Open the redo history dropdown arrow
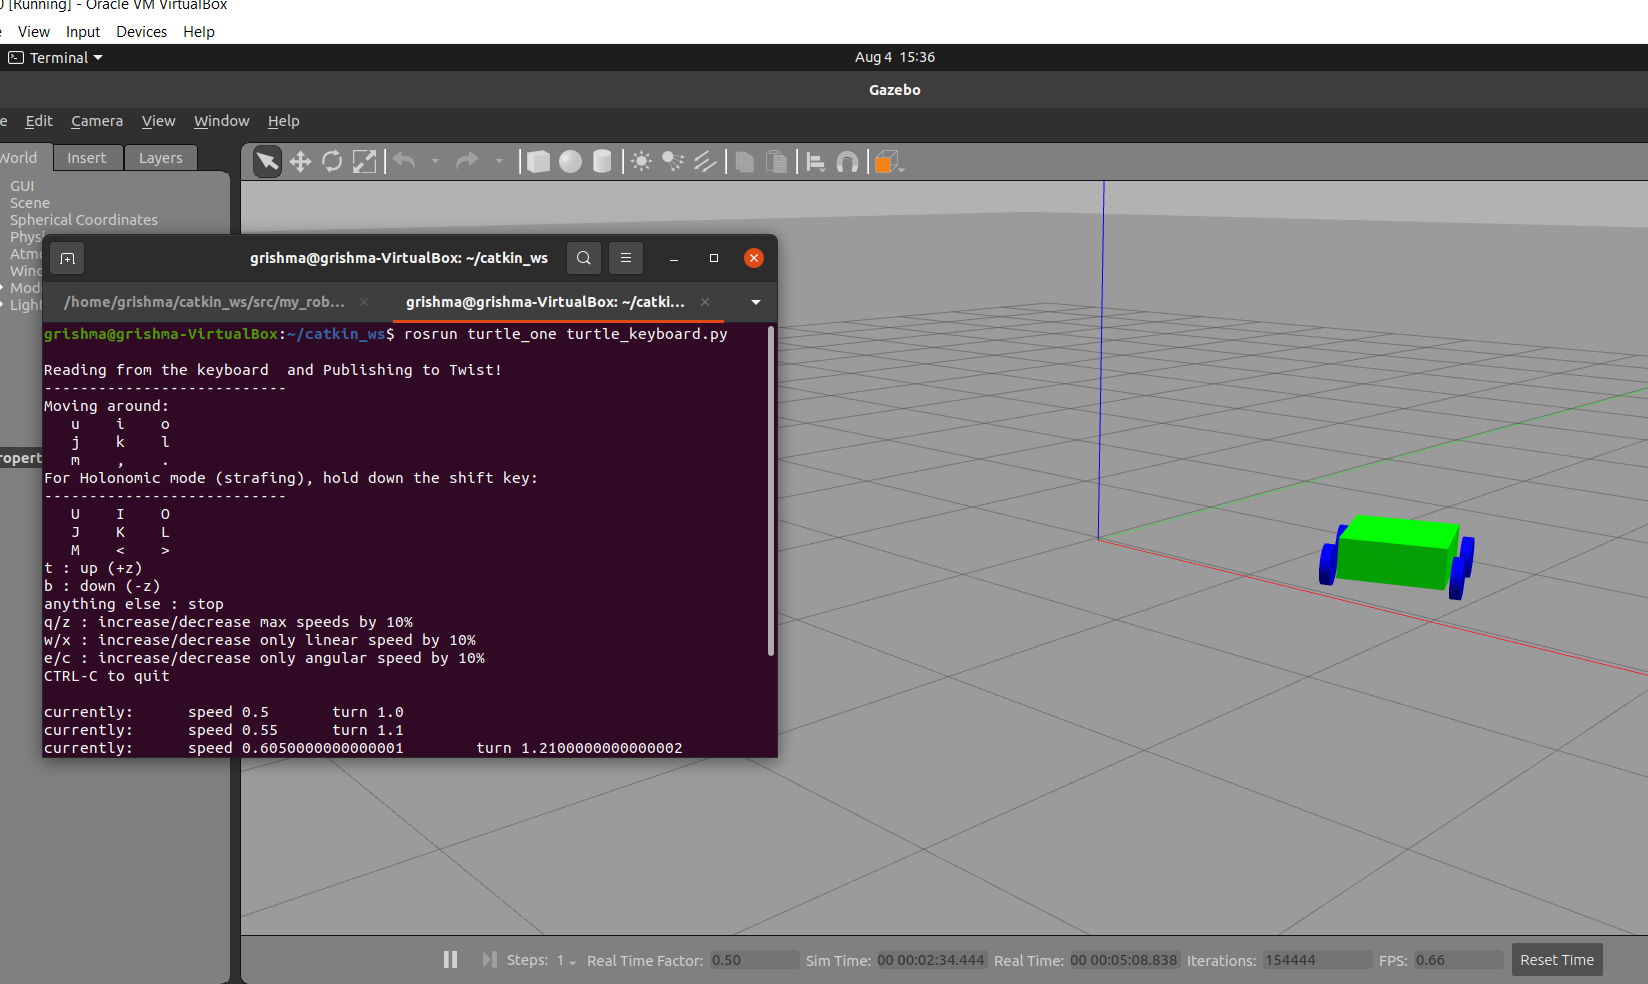This screenshot has height=984, width=1648. 499,161
